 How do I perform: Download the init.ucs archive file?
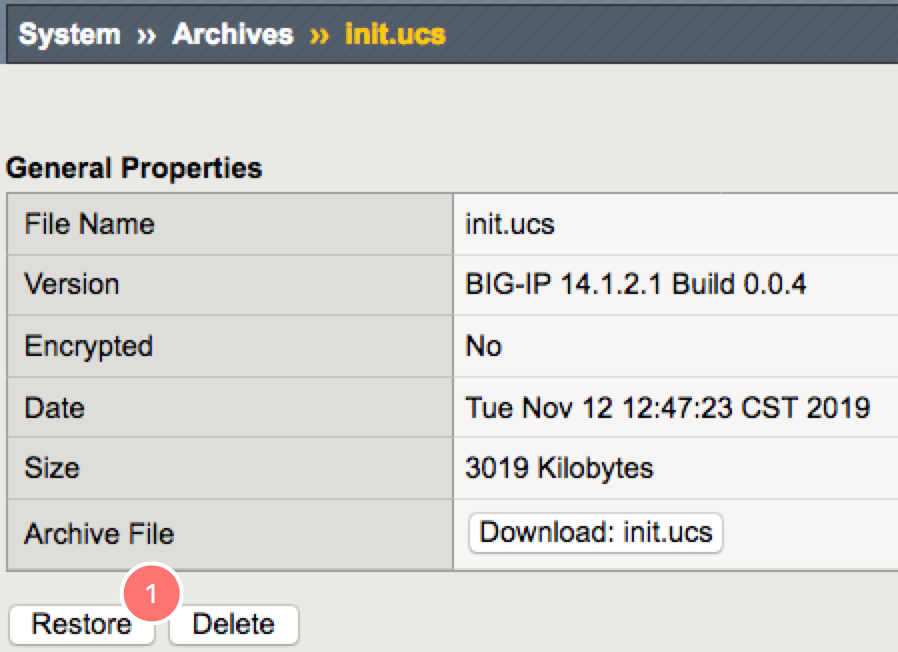595,532
